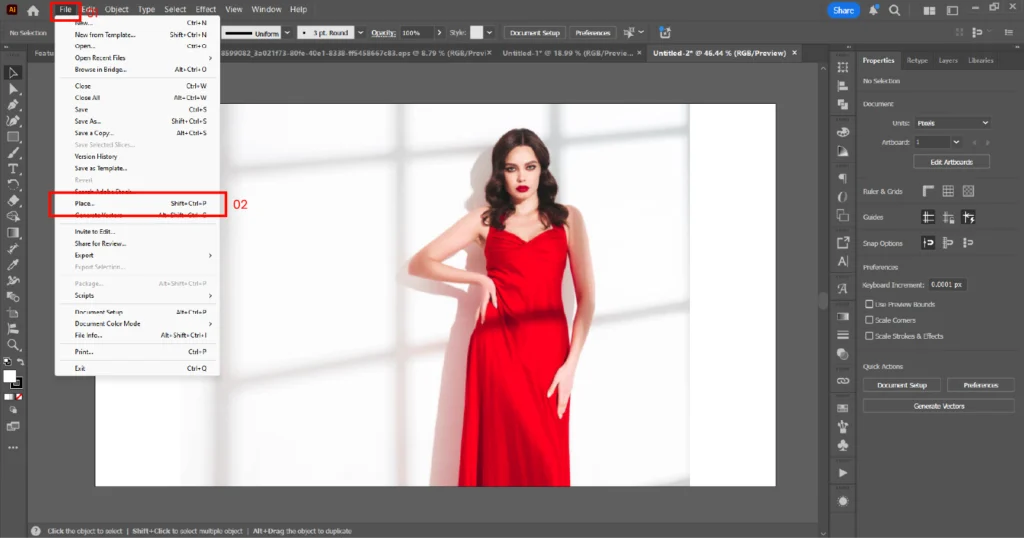
Task: Open the Align panel icon in dock
Action: point(843,86)
